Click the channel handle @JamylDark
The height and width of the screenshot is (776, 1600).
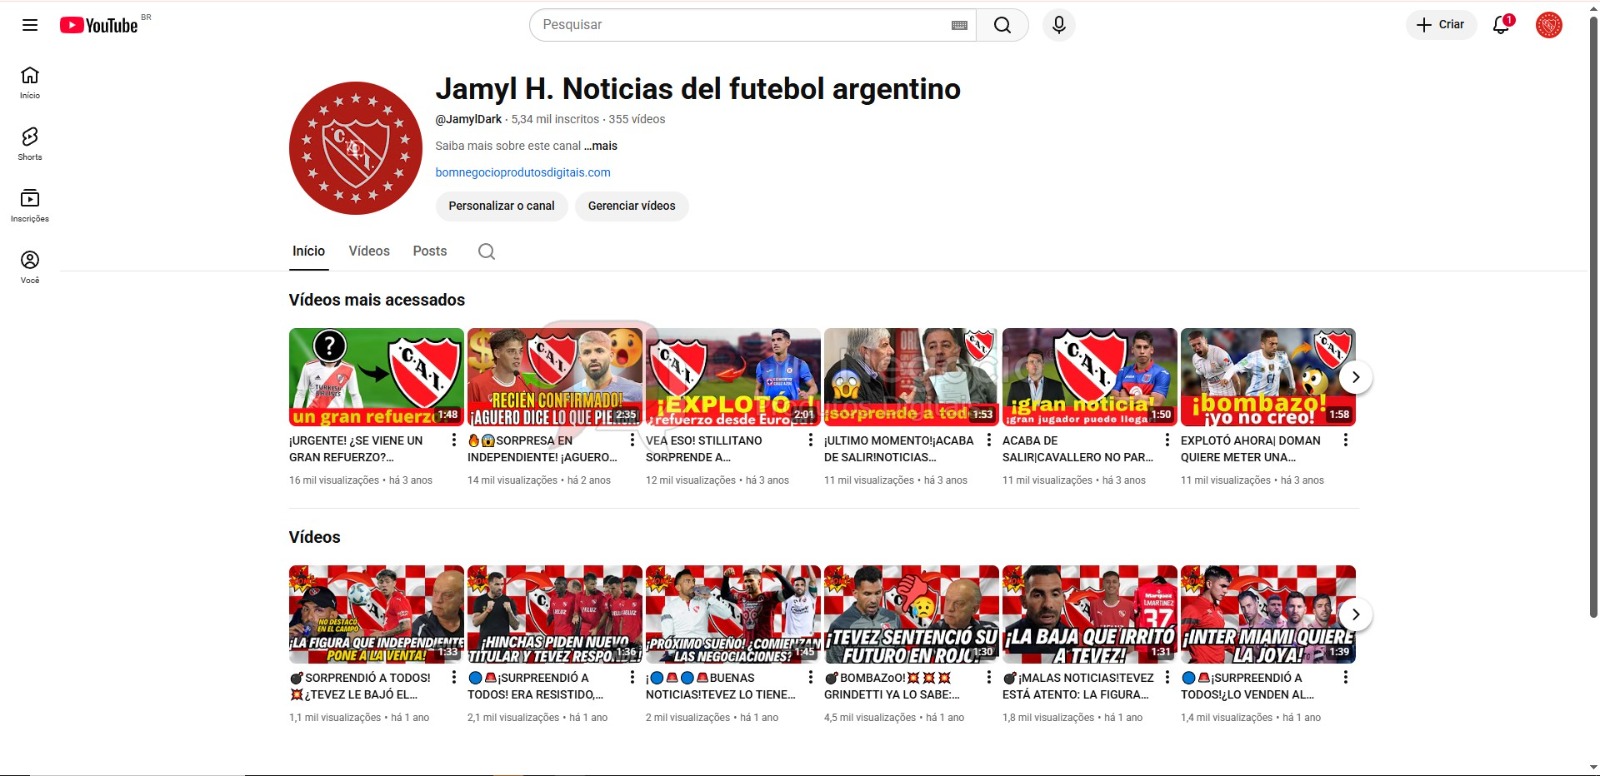[468, 119]
